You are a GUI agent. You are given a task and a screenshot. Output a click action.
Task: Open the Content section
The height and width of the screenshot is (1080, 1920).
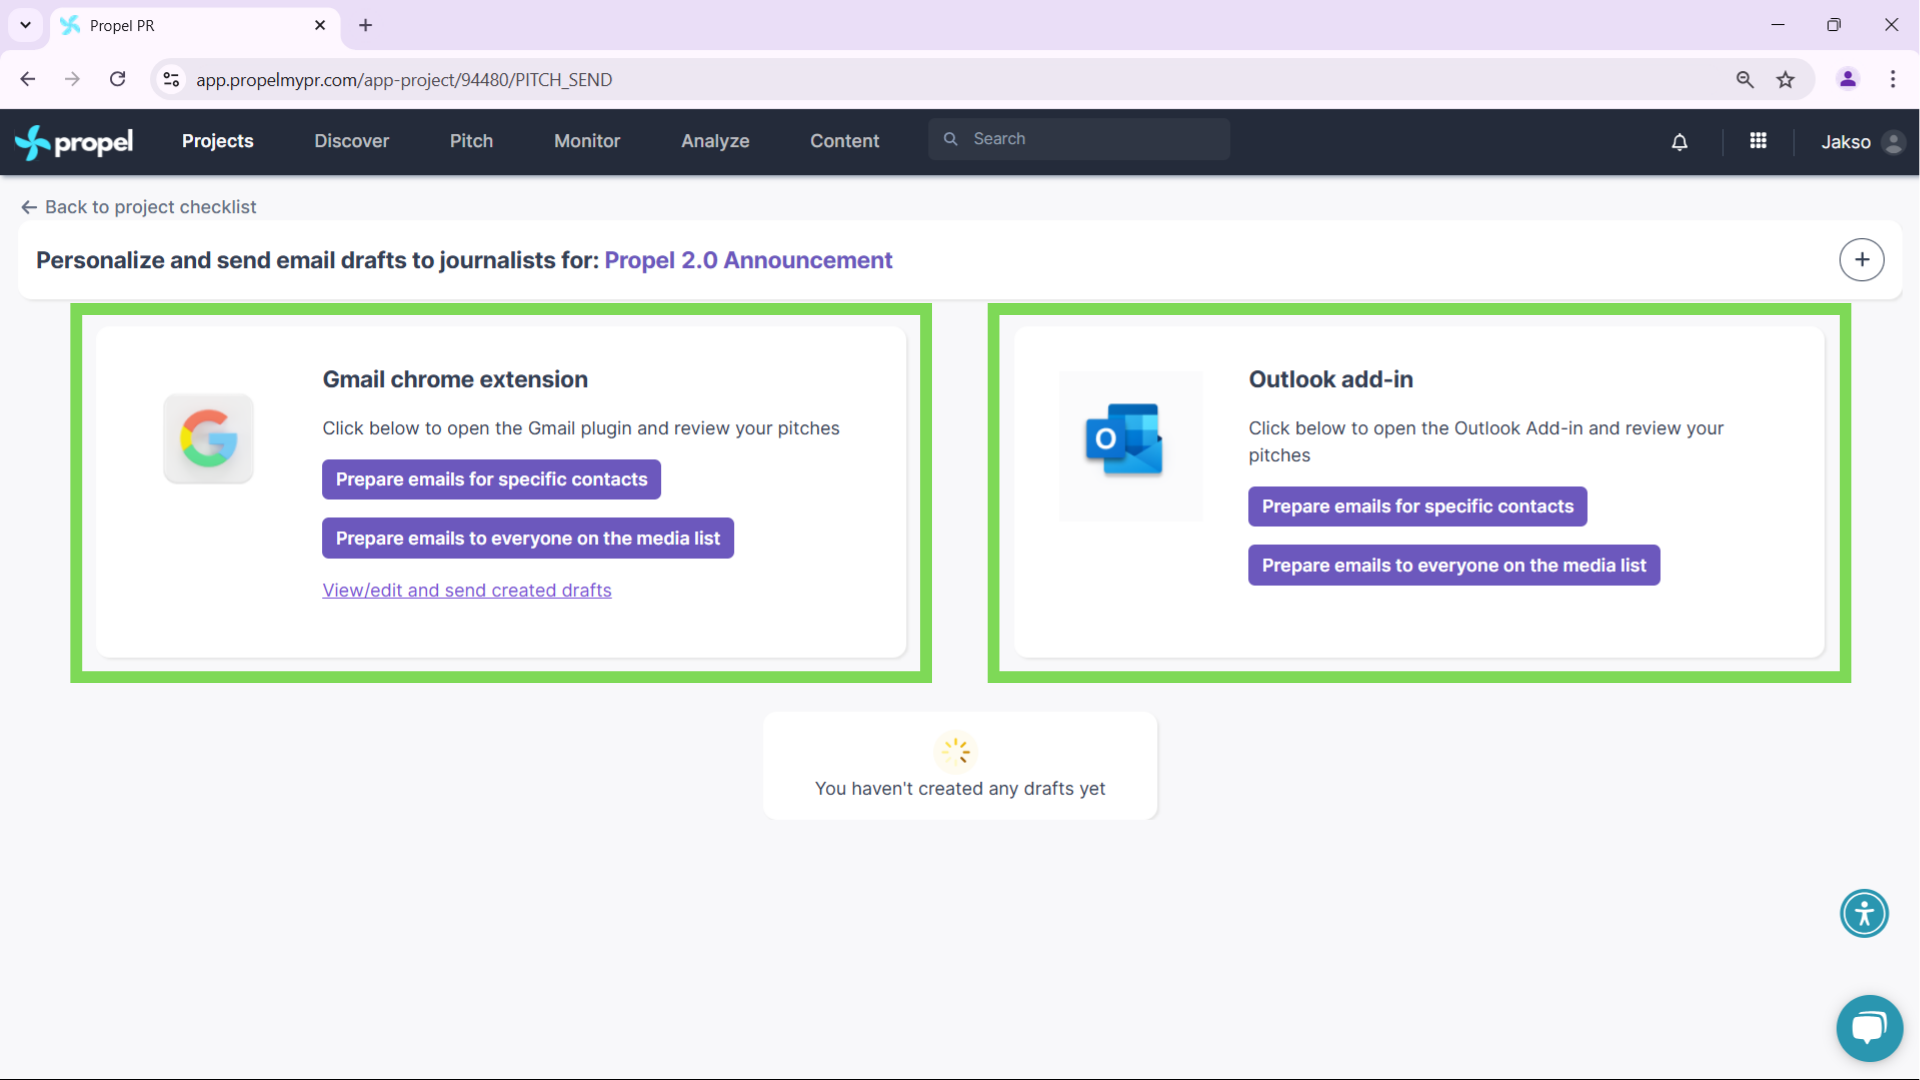(x=844, y=141)
